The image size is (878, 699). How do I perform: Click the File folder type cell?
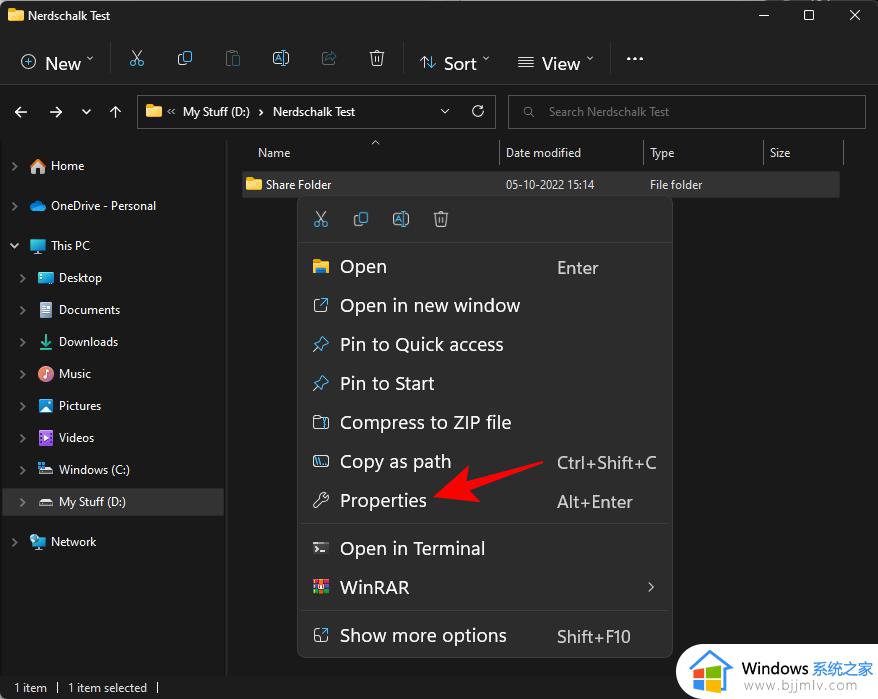pos(676,184)
